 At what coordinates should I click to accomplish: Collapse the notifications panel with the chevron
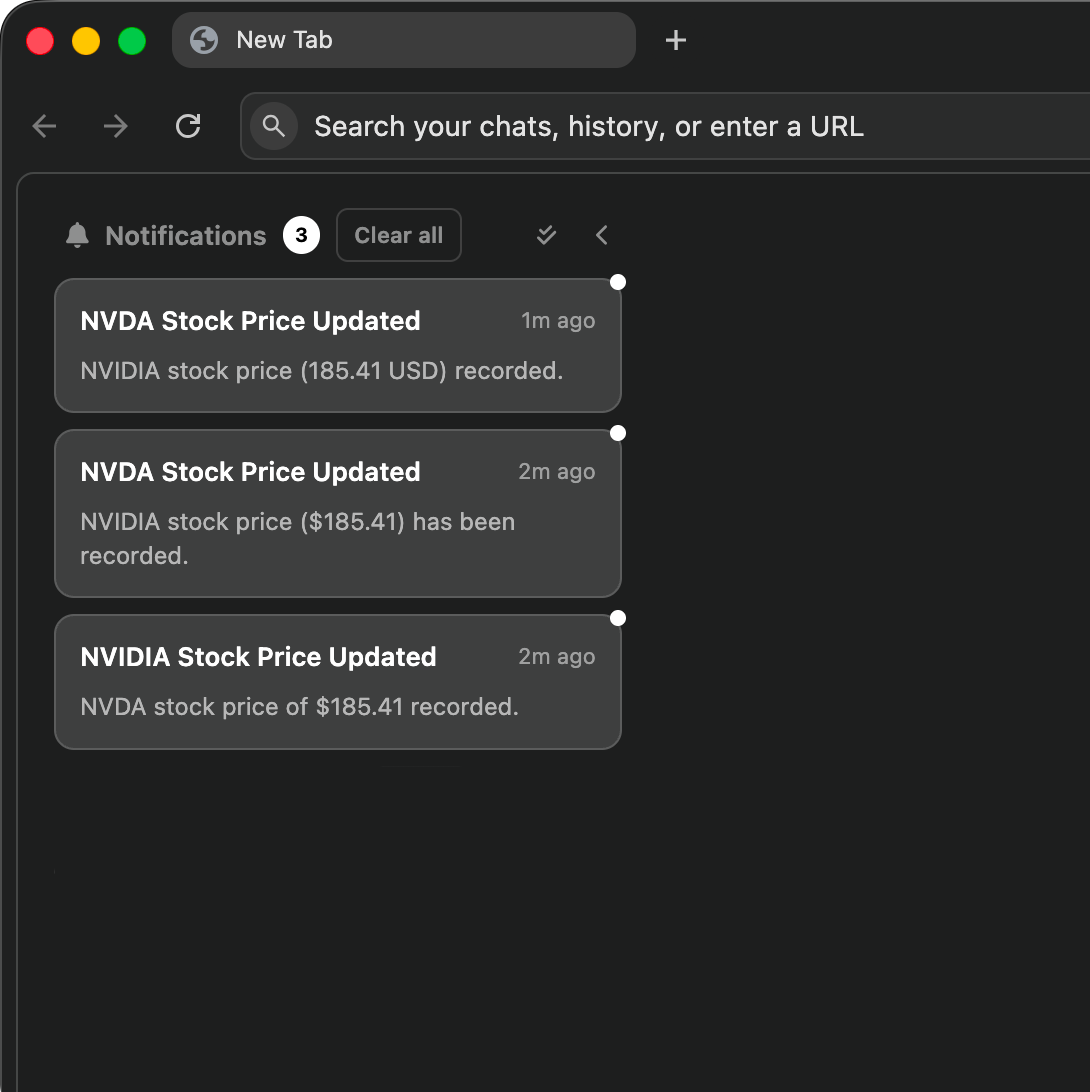coord(601,234)
